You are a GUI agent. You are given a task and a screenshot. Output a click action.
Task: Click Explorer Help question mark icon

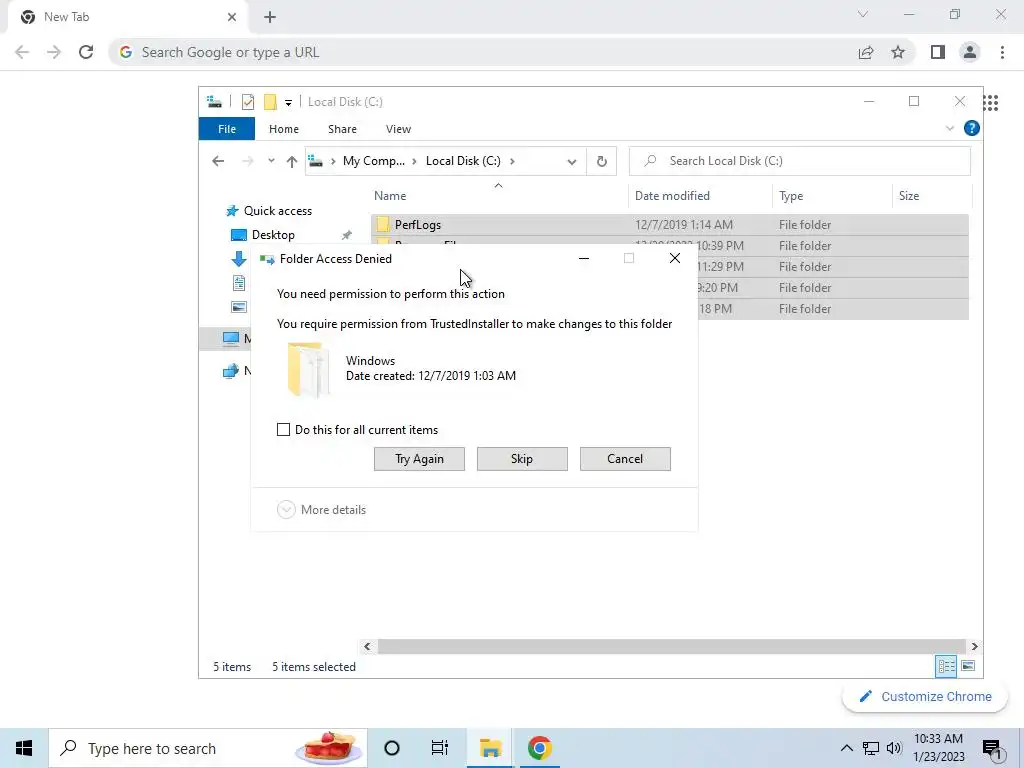tap(971, 128)
